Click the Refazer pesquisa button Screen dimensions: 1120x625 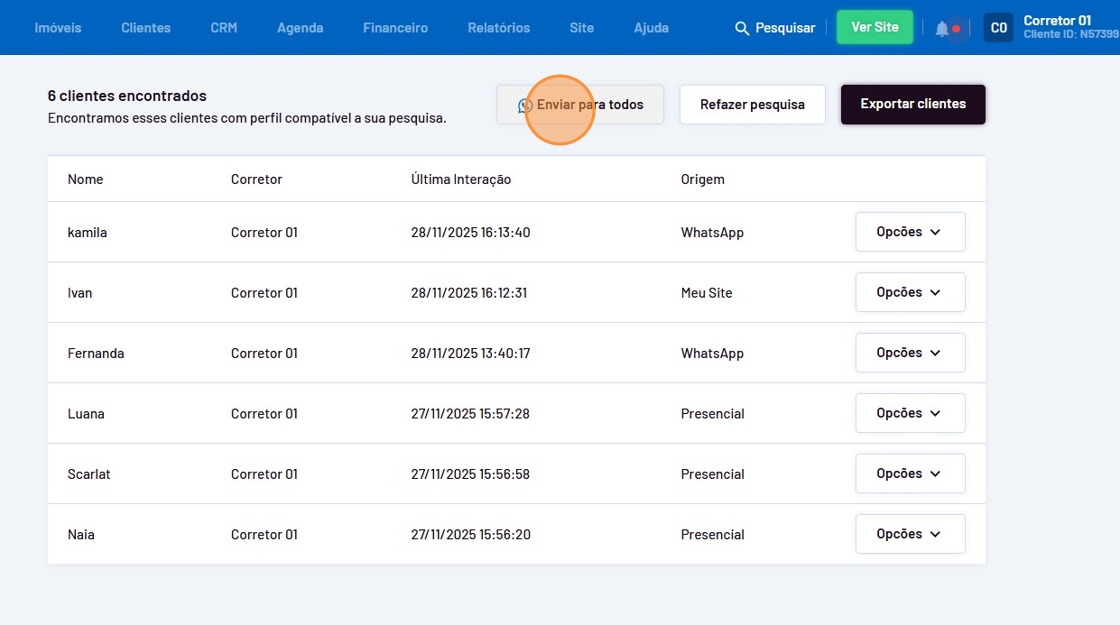(x=752, y=105)
